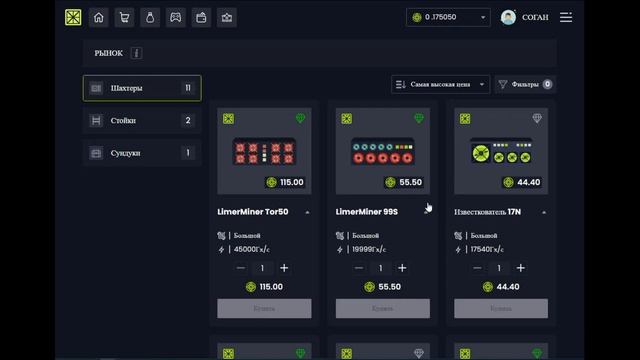Open the gamepad icon in the top bar

coord(176,18)
